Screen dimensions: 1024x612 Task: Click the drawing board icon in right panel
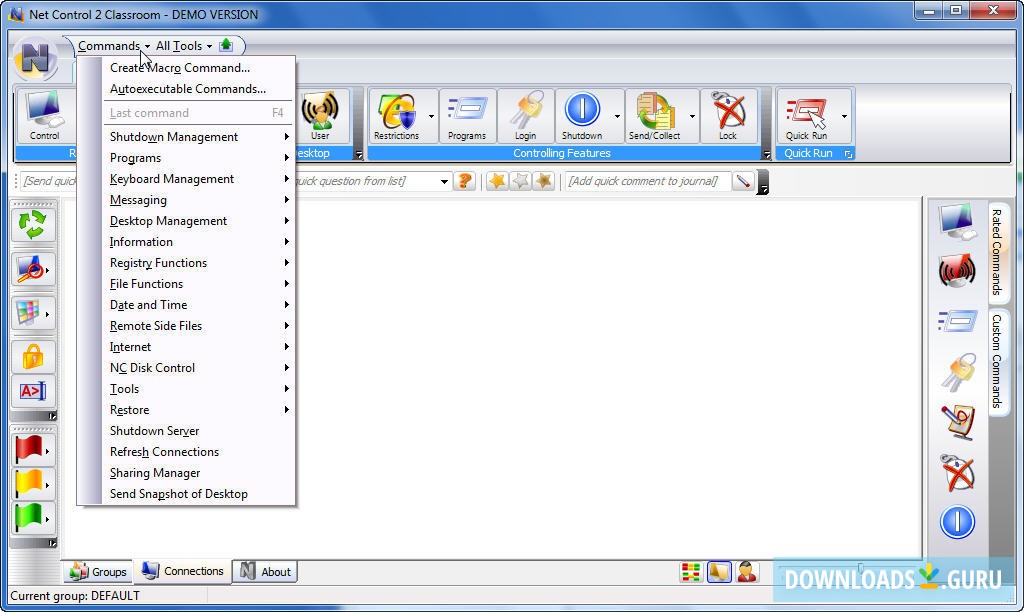958,422
